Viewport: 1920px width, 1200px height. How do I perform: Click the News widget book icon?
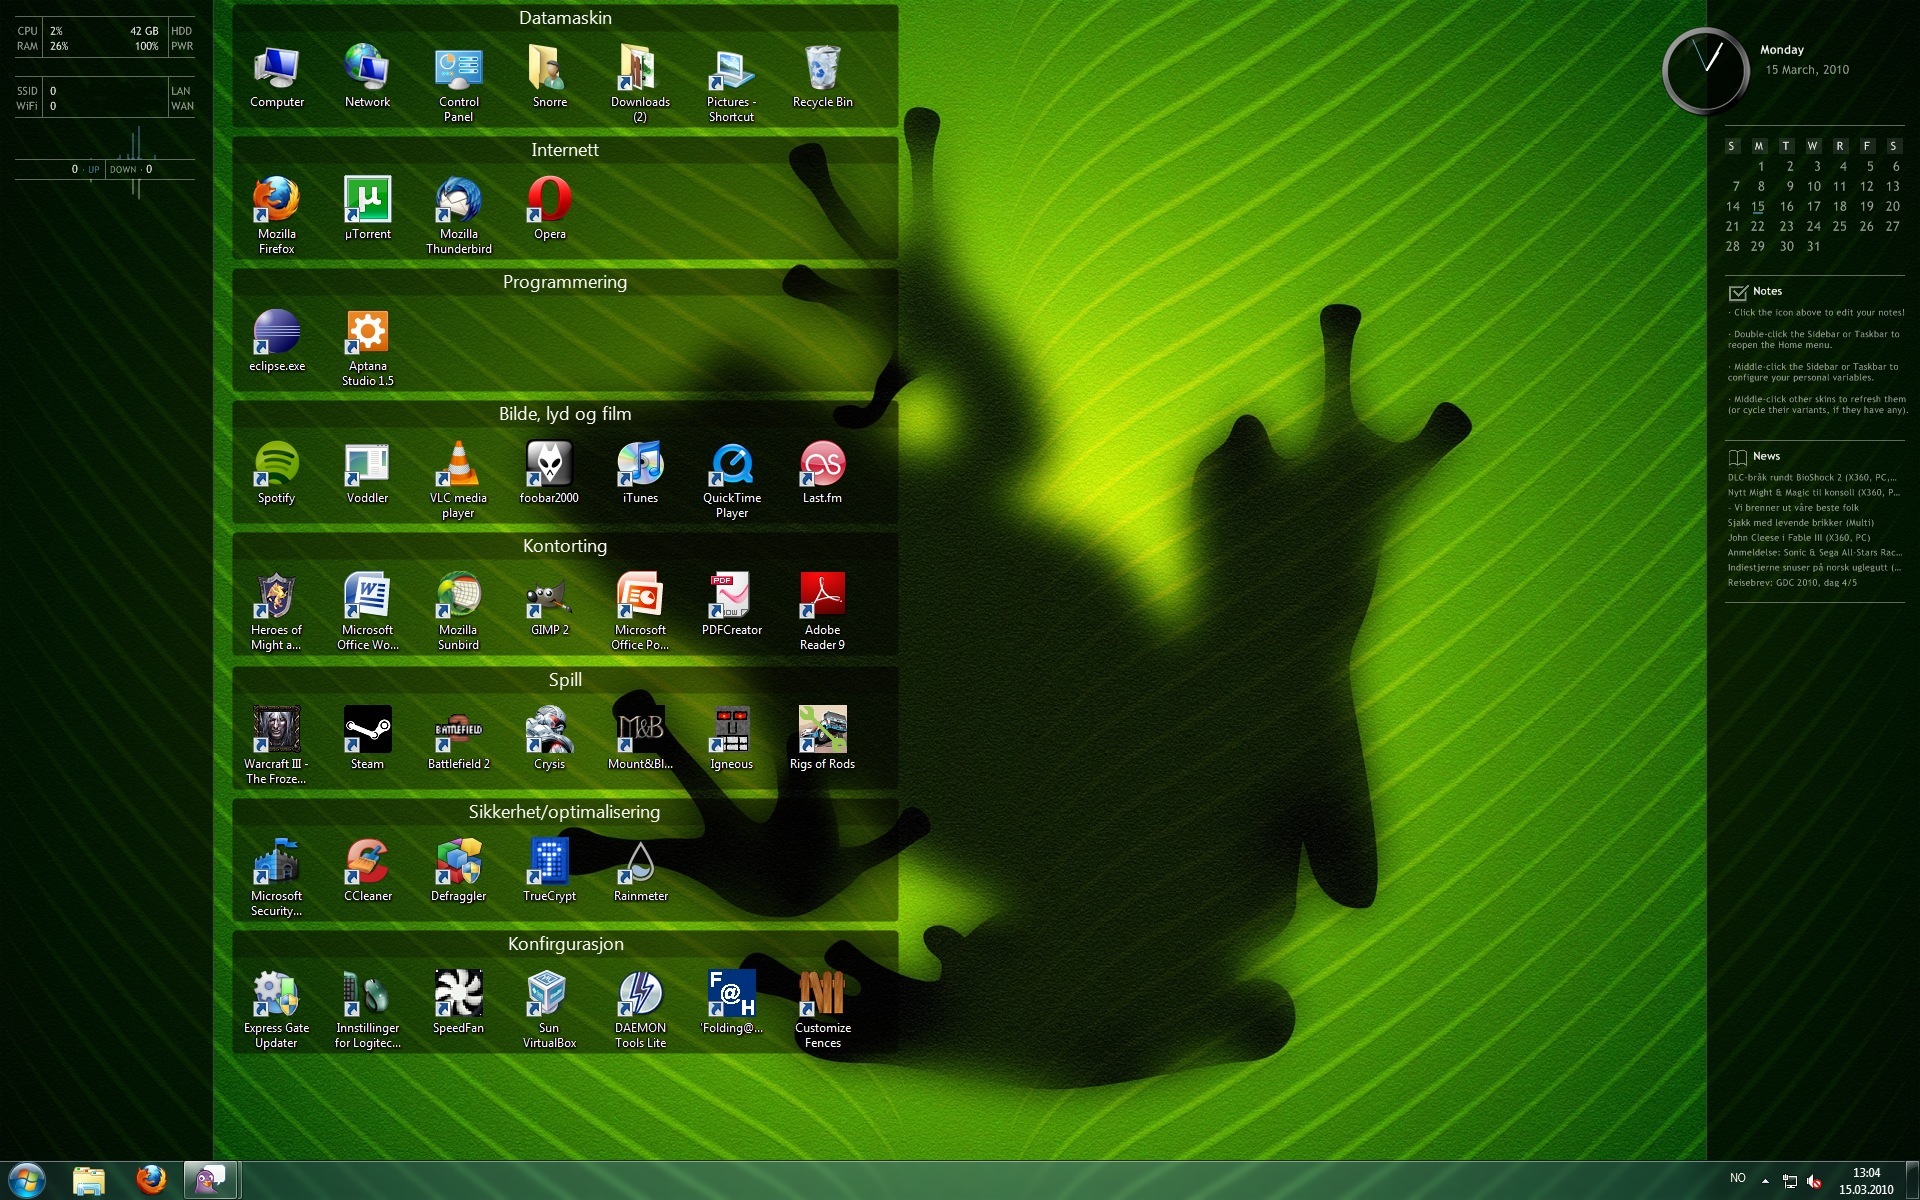[x=1738, y=457]
